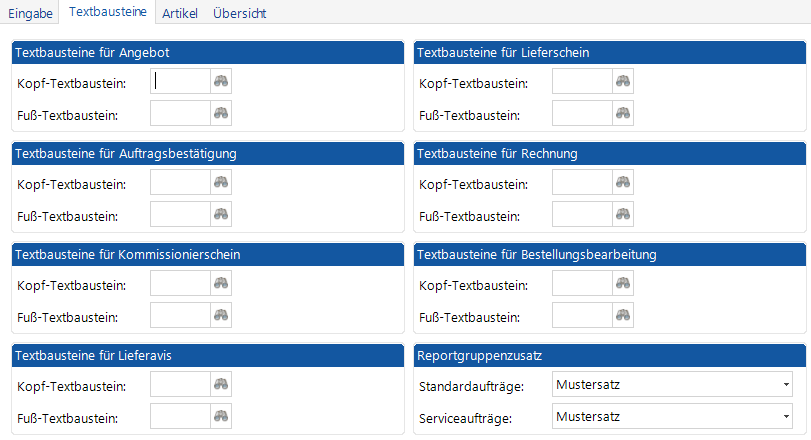The height and width of the screenshot is (440, 811).
Task: Click binoculars search for Angebot Kopf-Textbaustein
Action: coord(221,82)
